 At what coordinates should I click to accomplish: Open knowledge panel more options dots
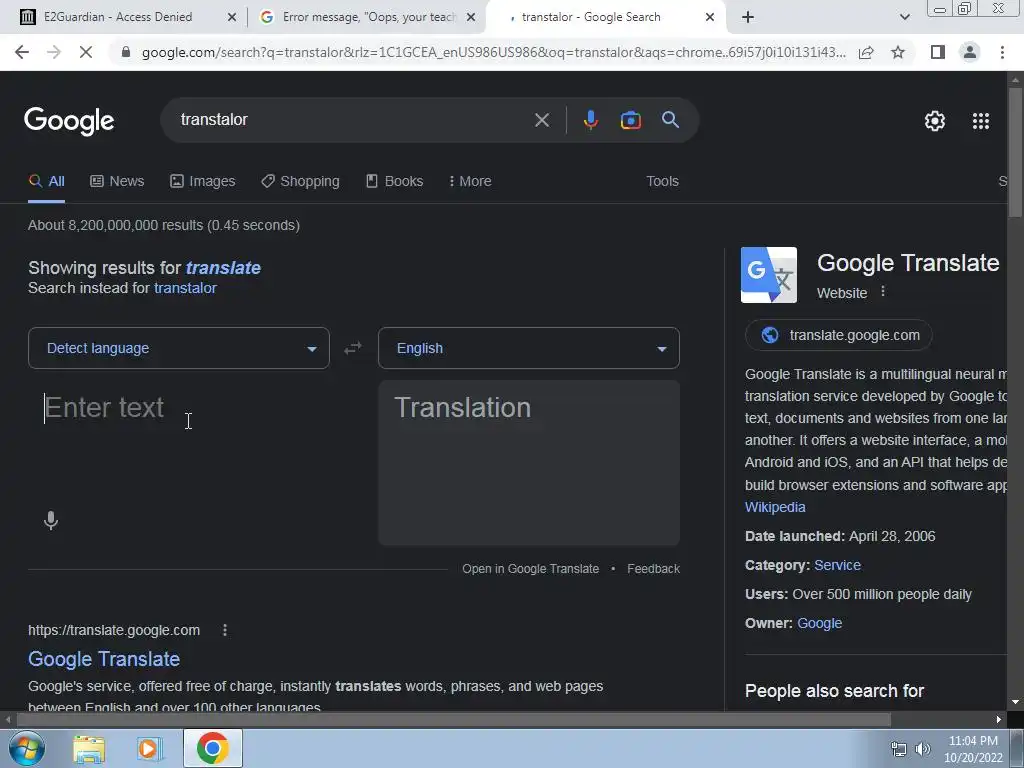pos(883,292)
